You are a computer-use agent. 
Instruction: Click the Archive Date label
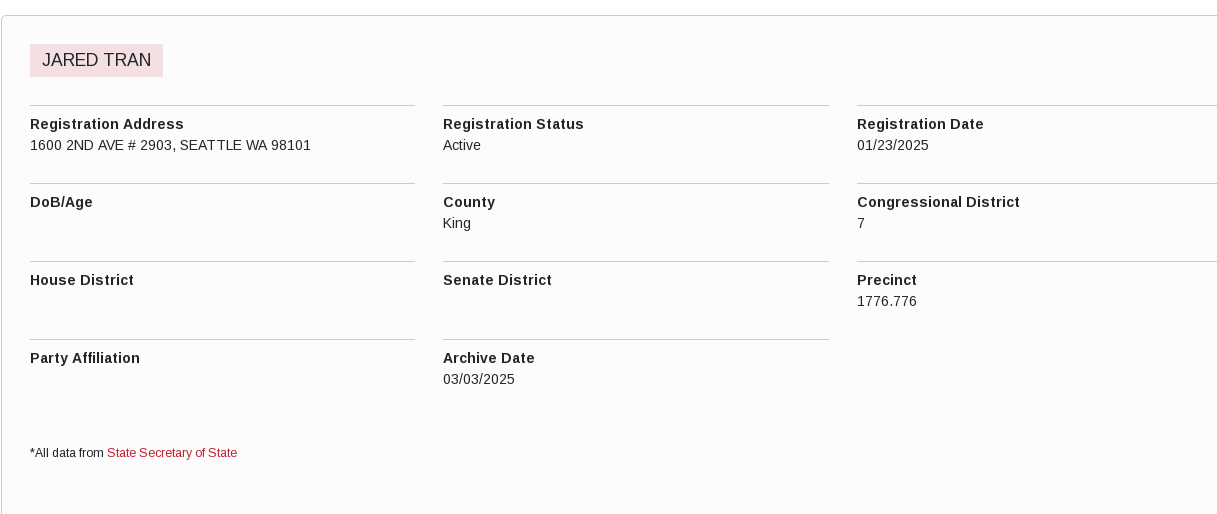tap(489, 358)
